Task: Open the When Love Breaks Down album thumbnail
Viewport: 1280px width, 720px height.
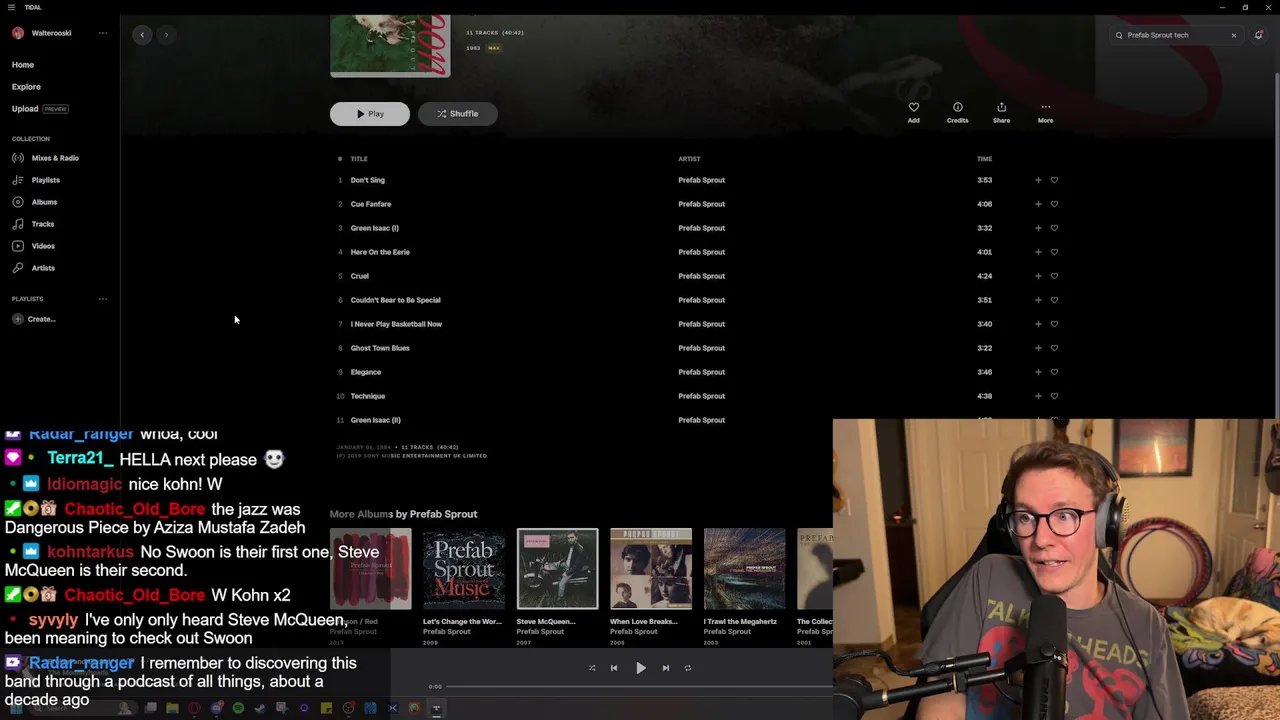Action: point(651,569)
